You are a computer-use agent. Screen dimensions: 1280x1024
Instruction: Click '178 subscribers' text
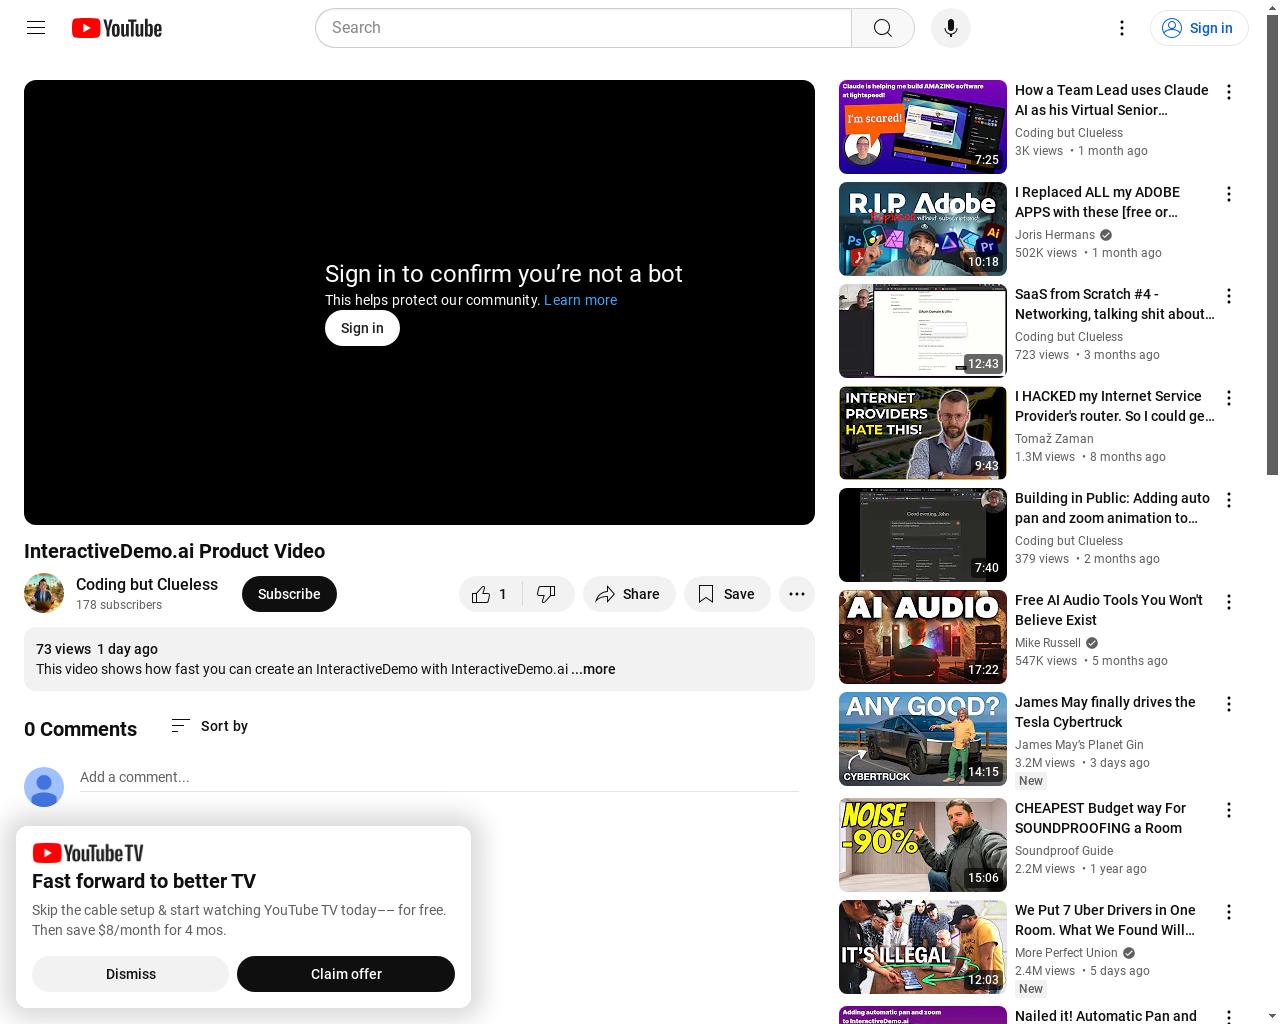119,605
